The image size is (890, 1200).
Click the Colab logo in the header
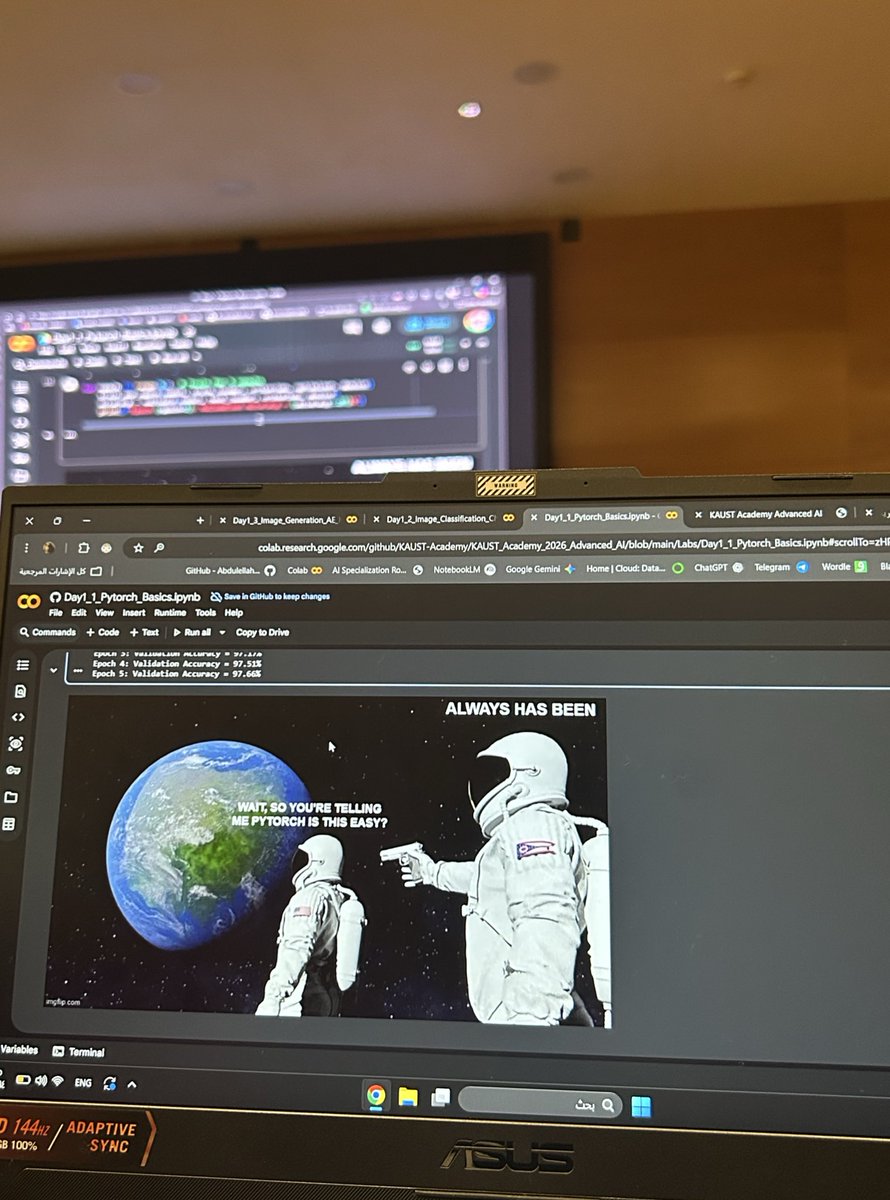(30, 601)
